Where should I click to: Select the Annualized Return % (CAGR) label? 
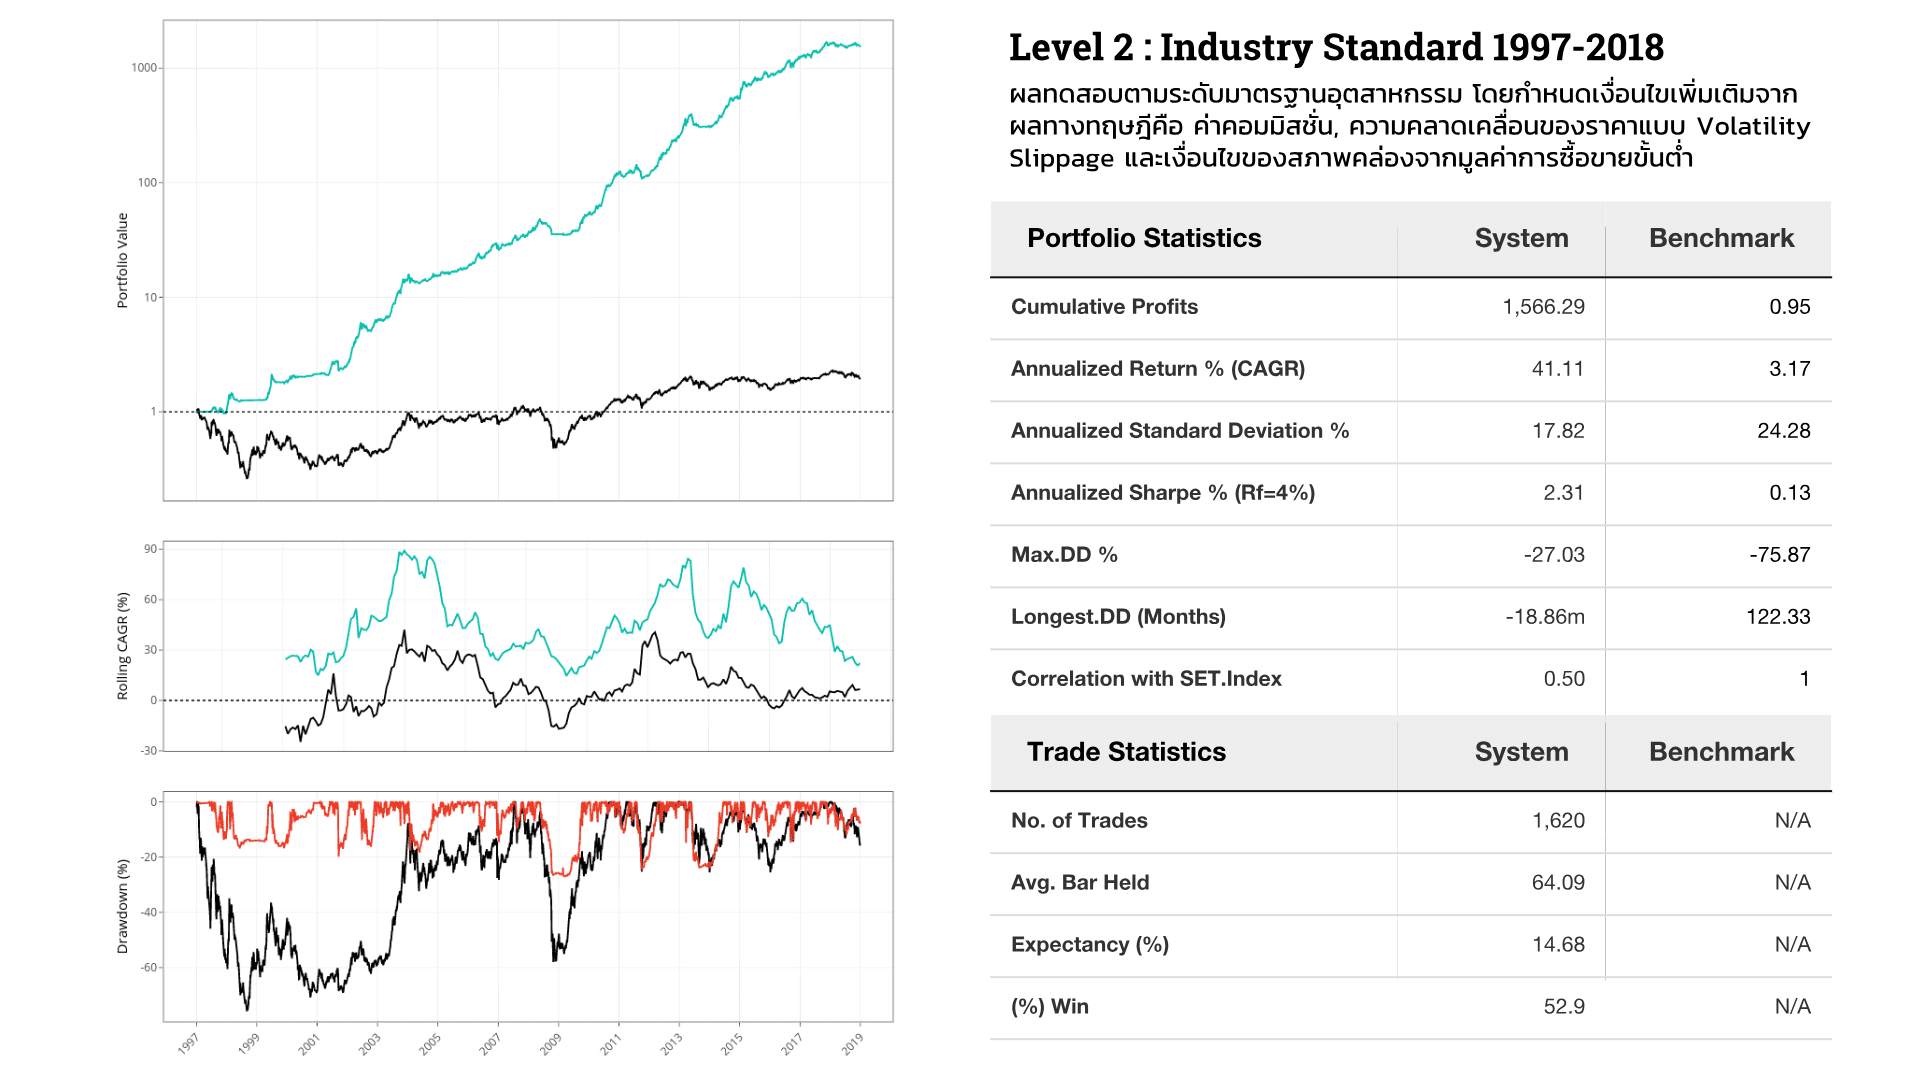point(1157,369)
